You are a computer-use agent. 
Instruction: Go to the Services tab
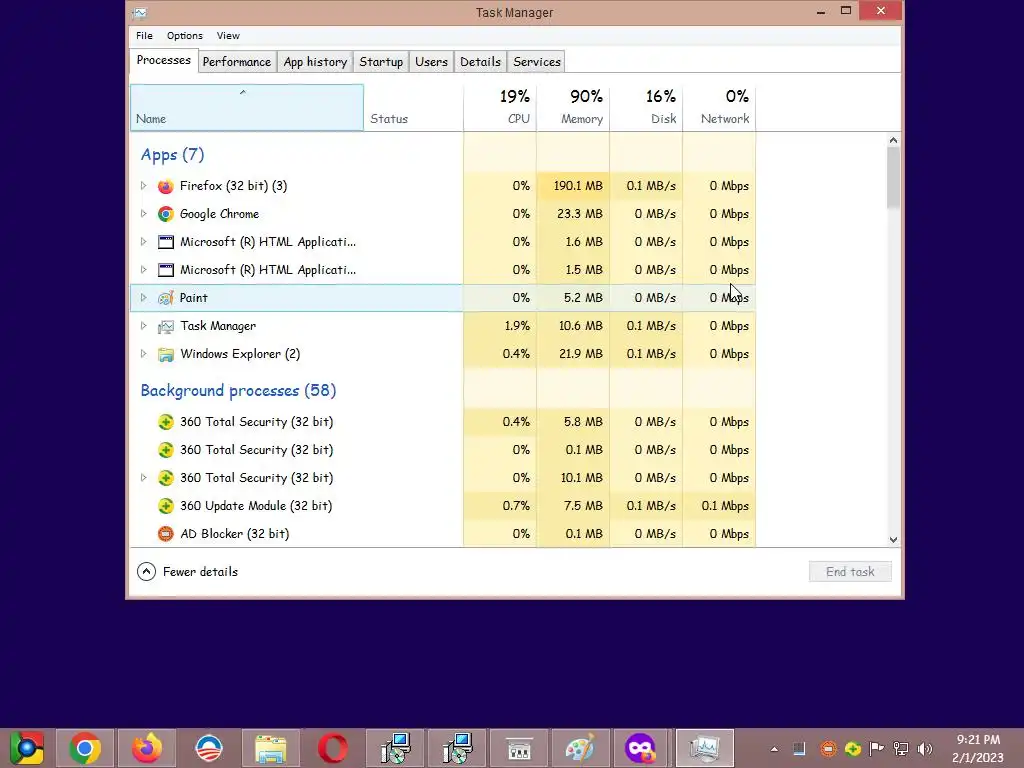[537, 62]
